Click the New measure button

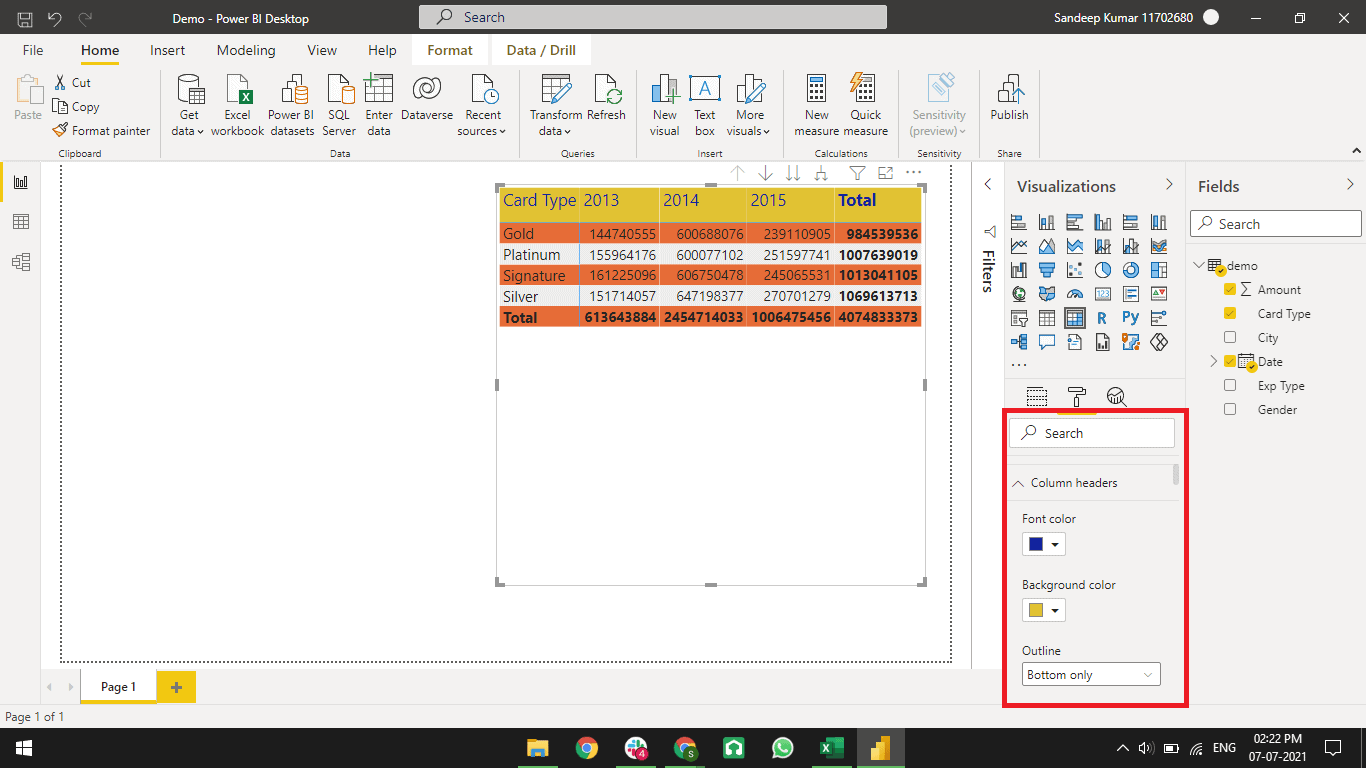coord(816,103)
